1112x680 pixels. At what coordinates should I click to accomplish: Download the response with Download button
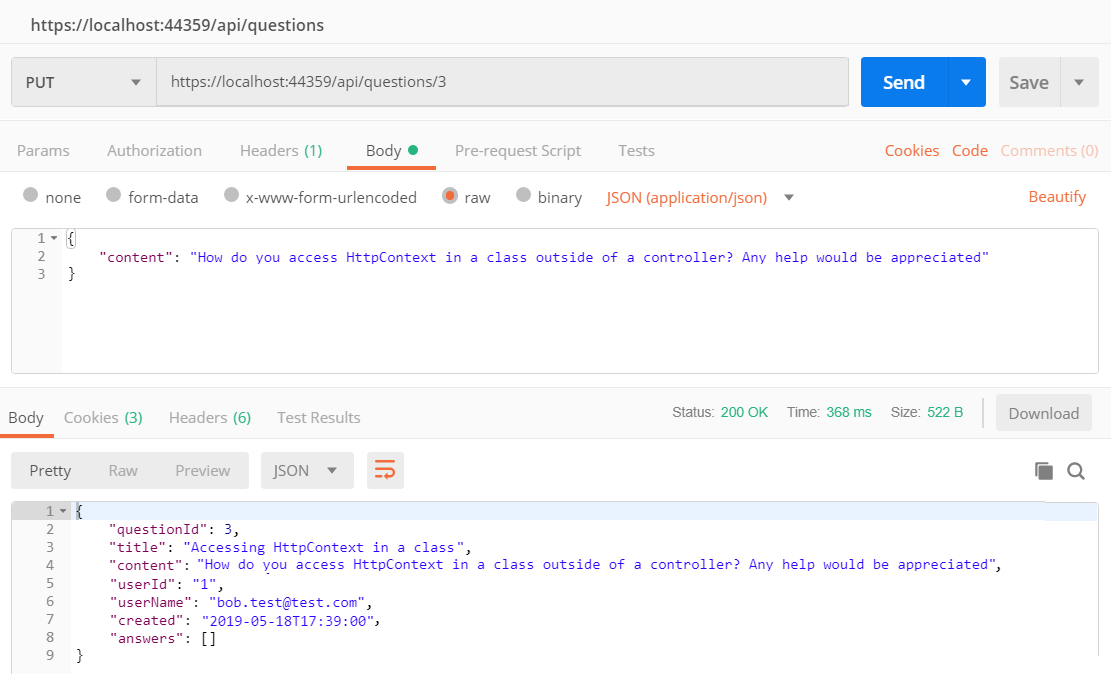(x=1043, y=413)
